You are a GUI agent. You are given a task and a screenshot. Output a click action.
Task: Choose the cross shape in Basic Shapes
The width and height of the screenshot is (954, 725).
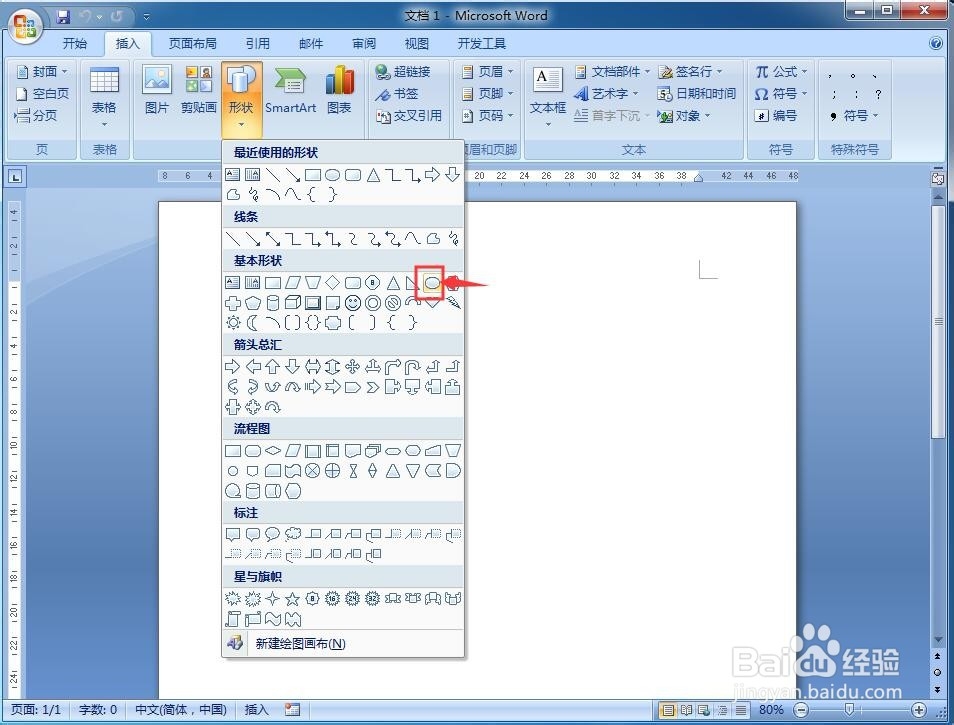pos(233,302)
